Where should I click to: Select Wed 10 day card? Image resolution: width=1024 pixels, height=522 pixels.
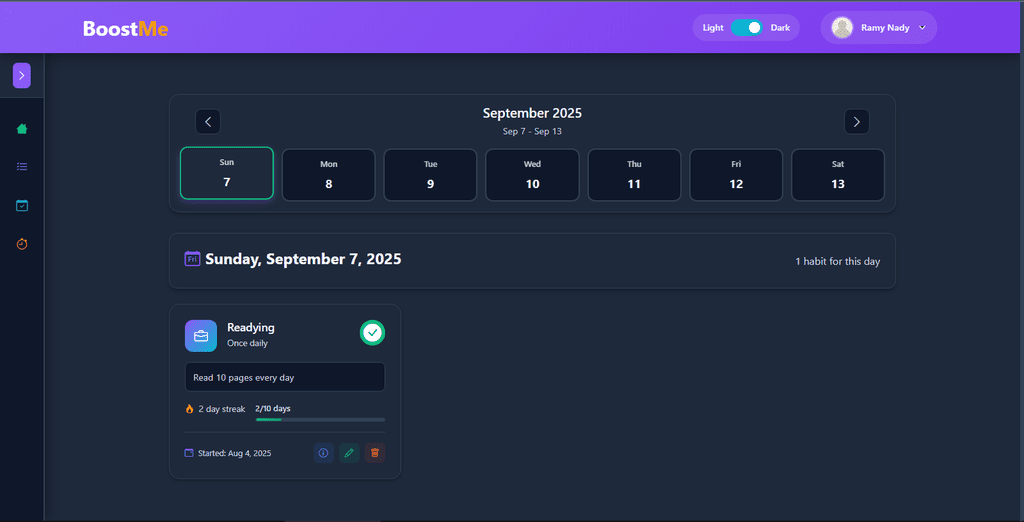[532, 175]
